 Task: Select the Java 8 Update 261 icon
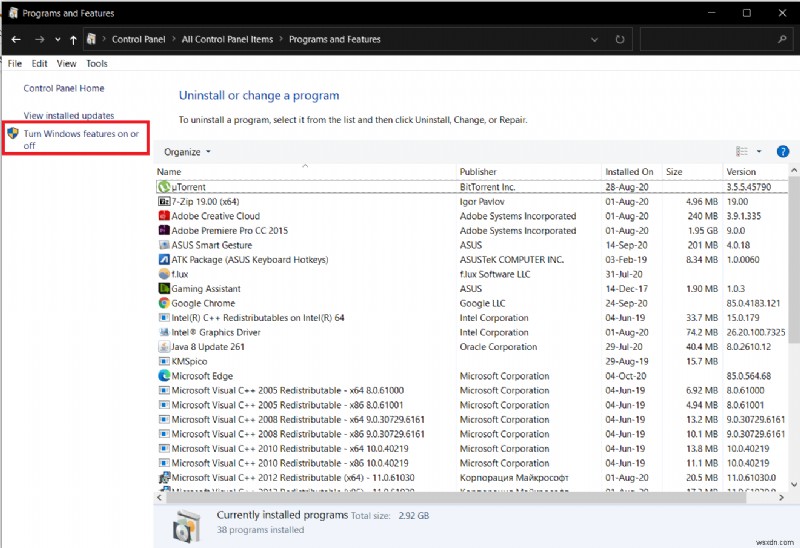point(164,346)
